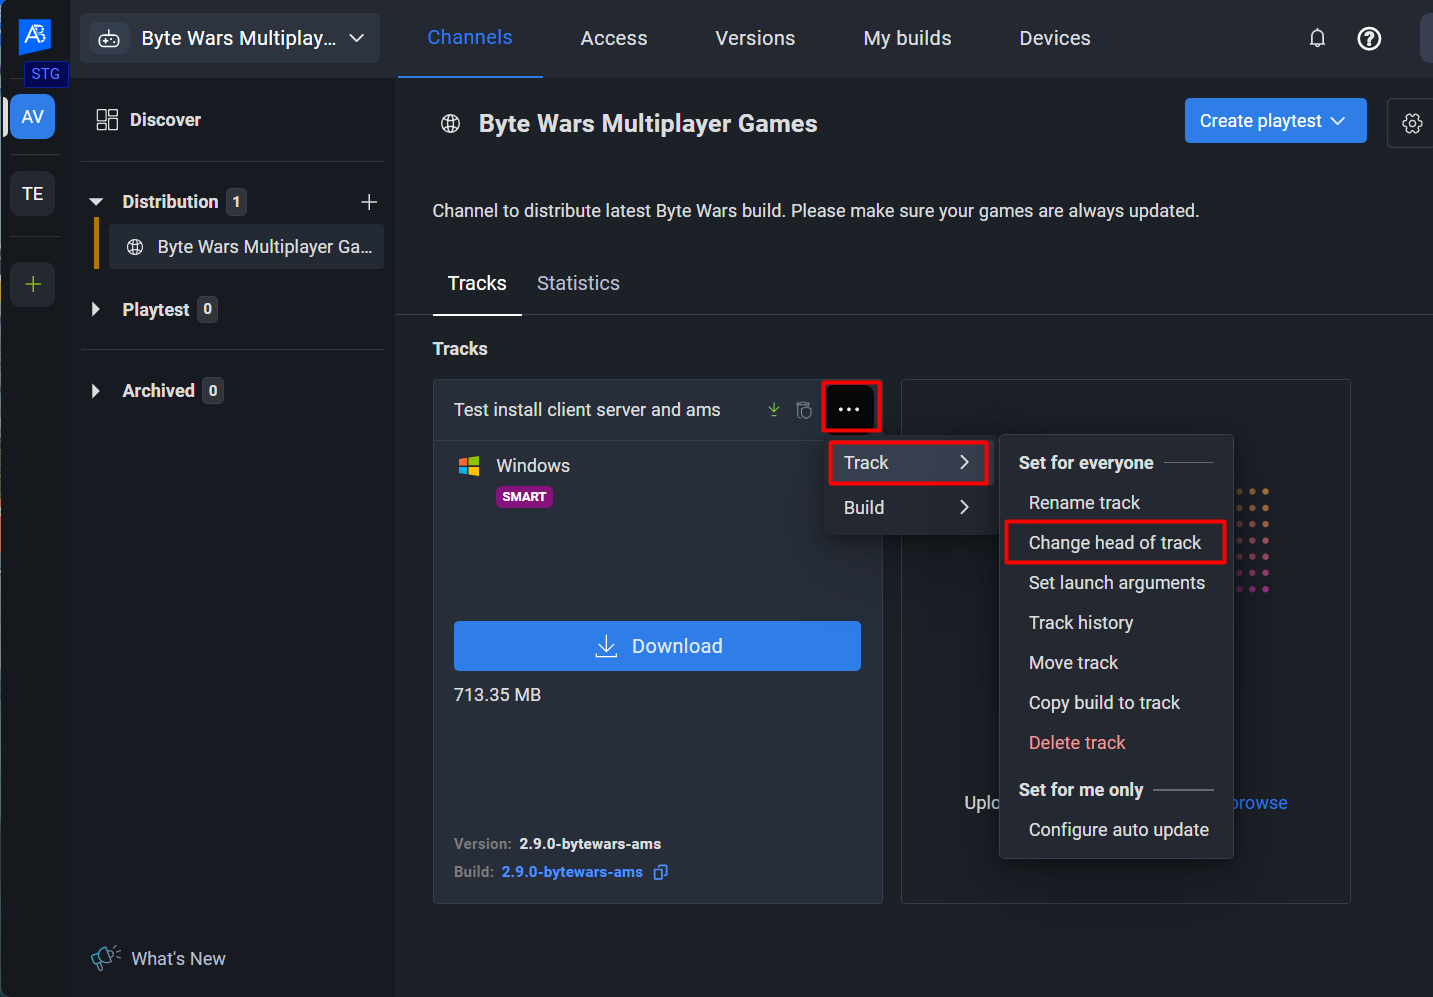Open the notifications bell

tap(1318, 38)
